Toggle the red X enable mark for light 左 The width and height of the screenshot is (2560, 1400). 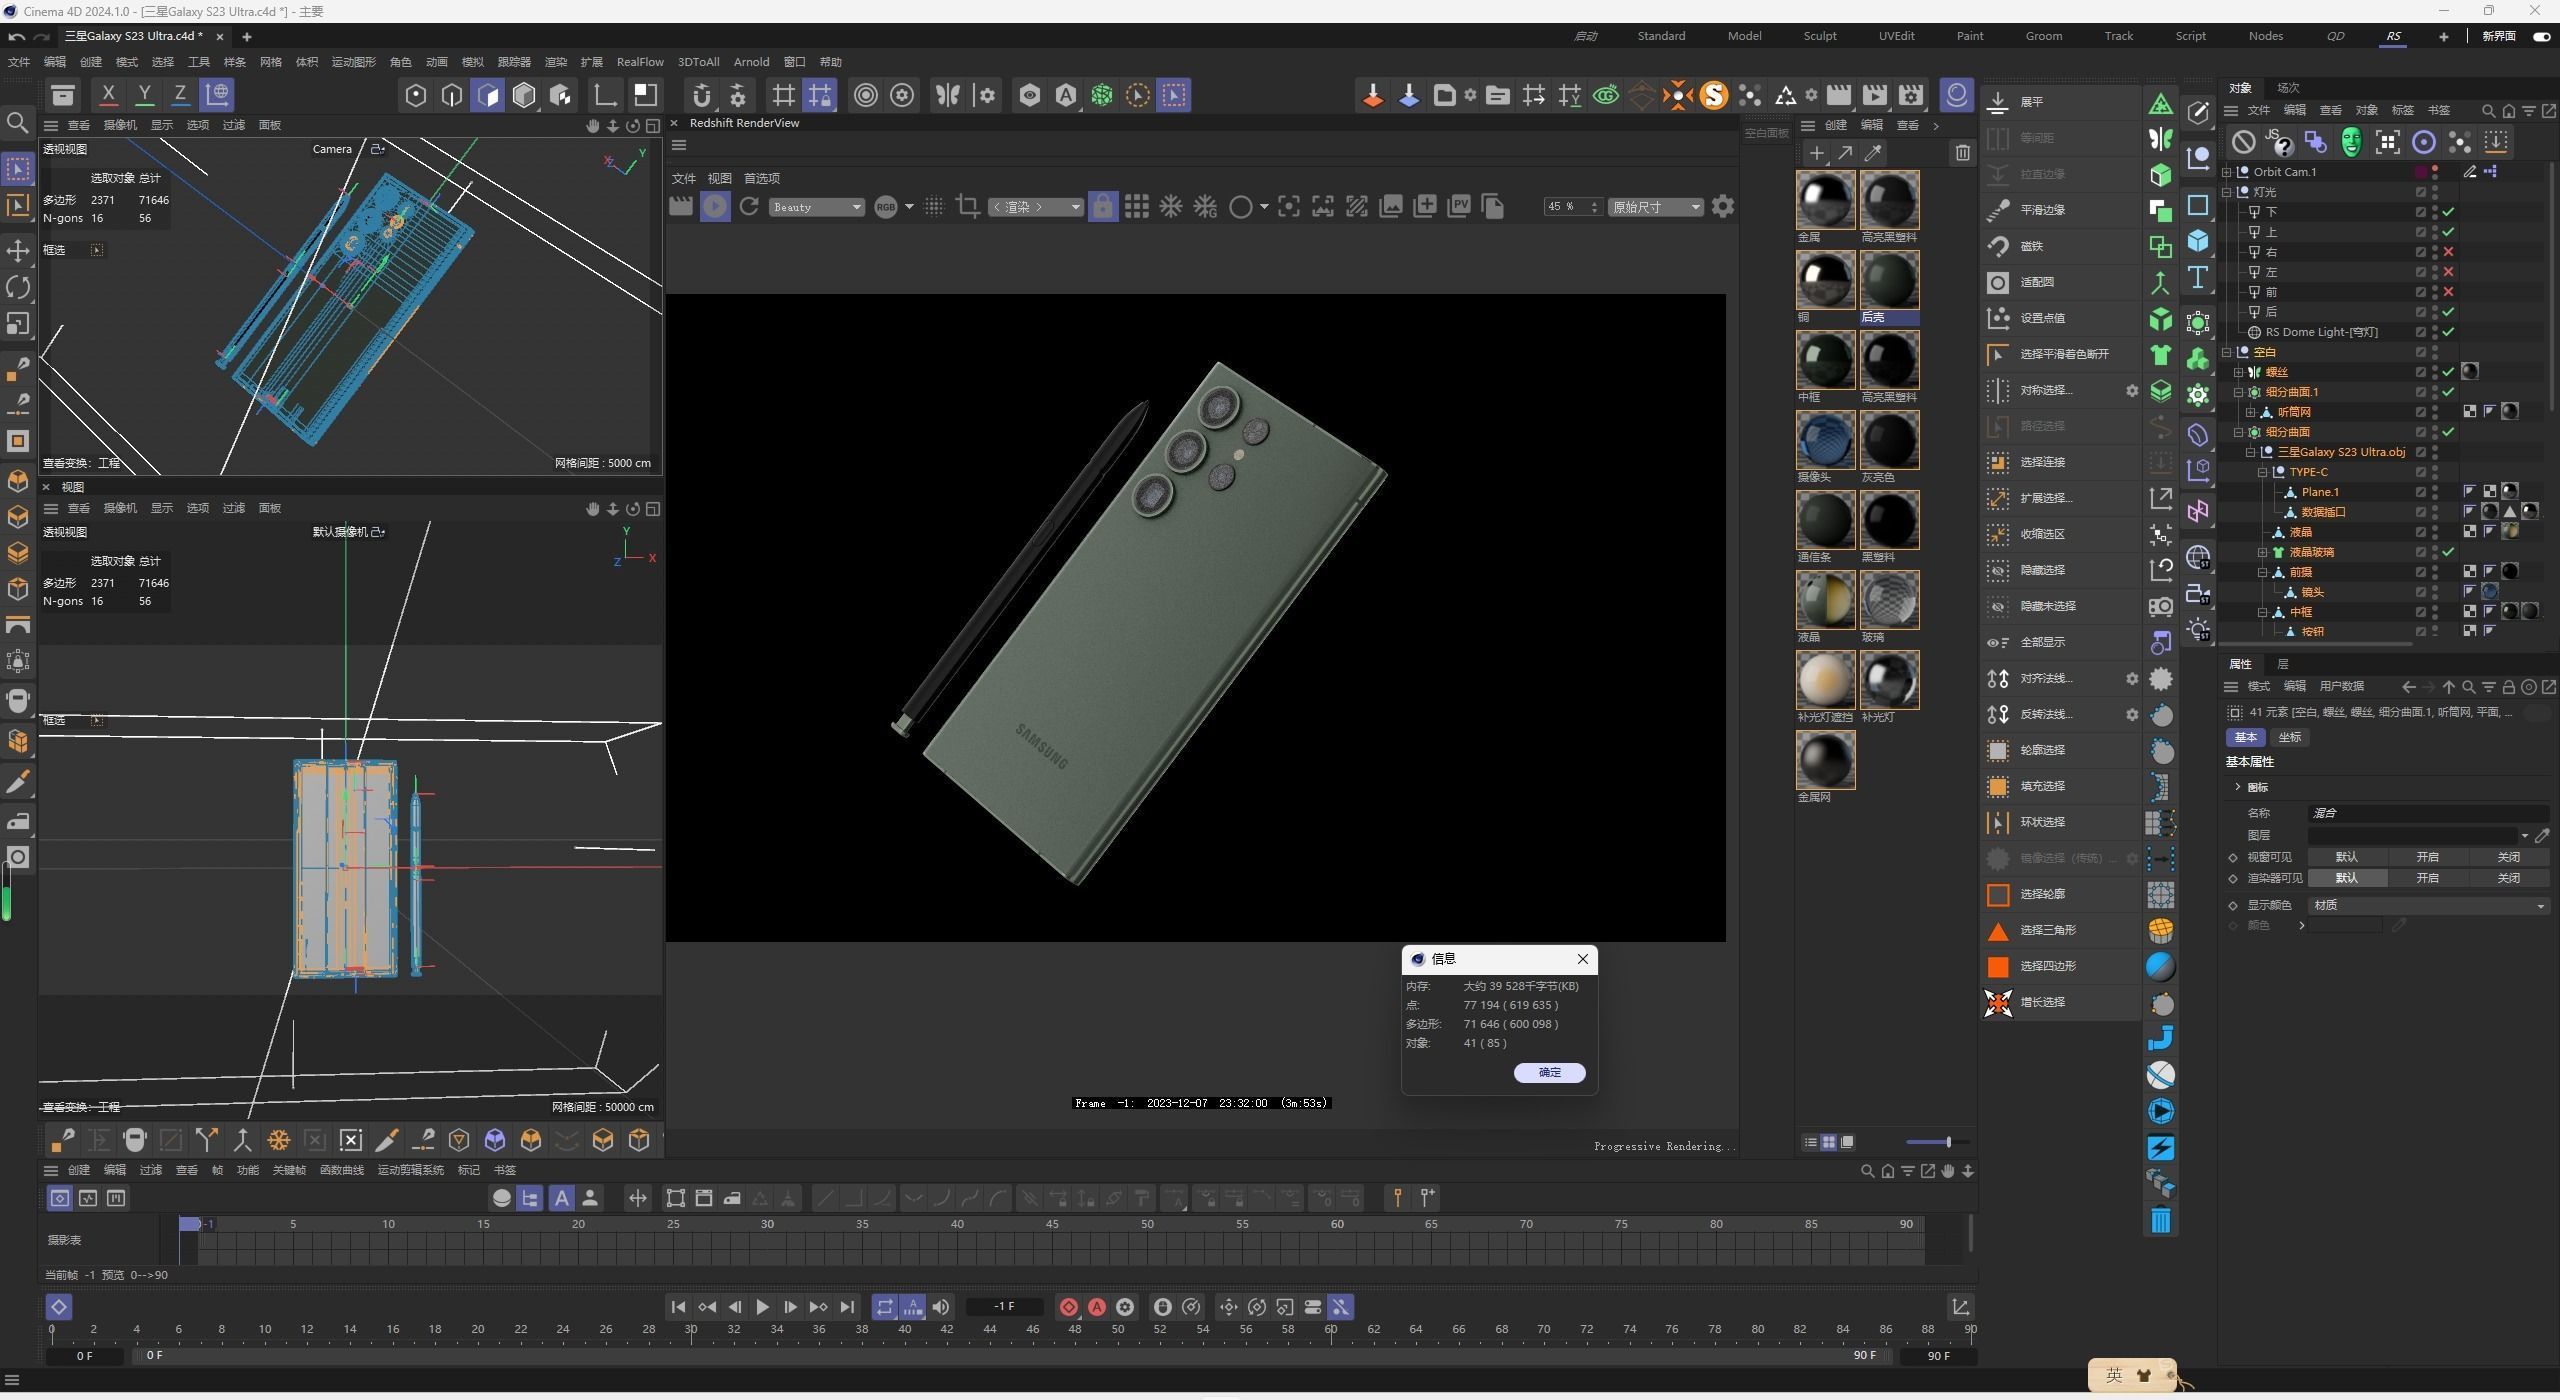point(2448,272)
